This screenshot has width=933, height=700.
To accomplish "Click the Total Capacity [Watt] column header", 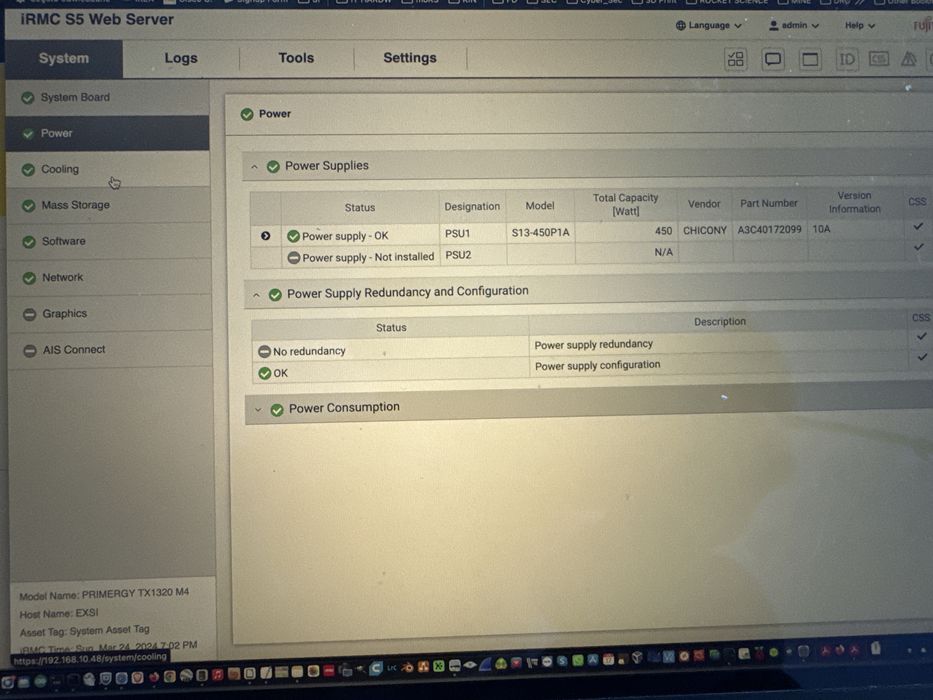I will point(625,204).
